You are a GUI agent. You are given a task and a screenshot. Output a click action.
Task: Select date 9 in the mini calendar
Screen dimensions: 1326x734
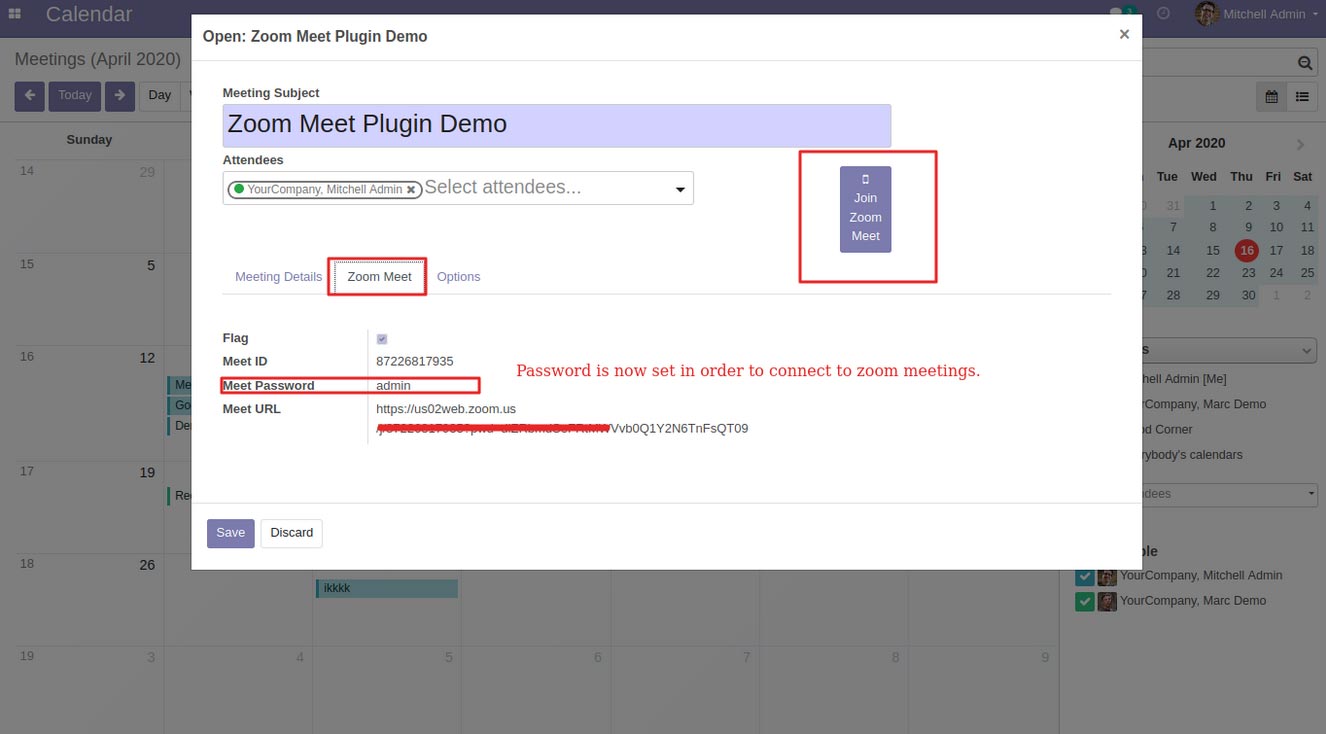tap(1248, 228)
